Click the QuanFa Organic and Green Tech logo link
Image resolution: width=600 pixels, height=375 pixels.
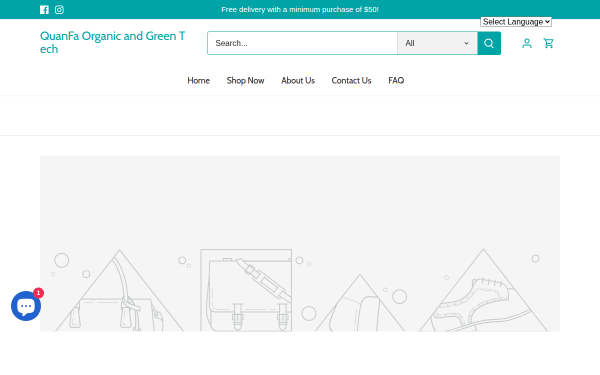tap(112, 42)
